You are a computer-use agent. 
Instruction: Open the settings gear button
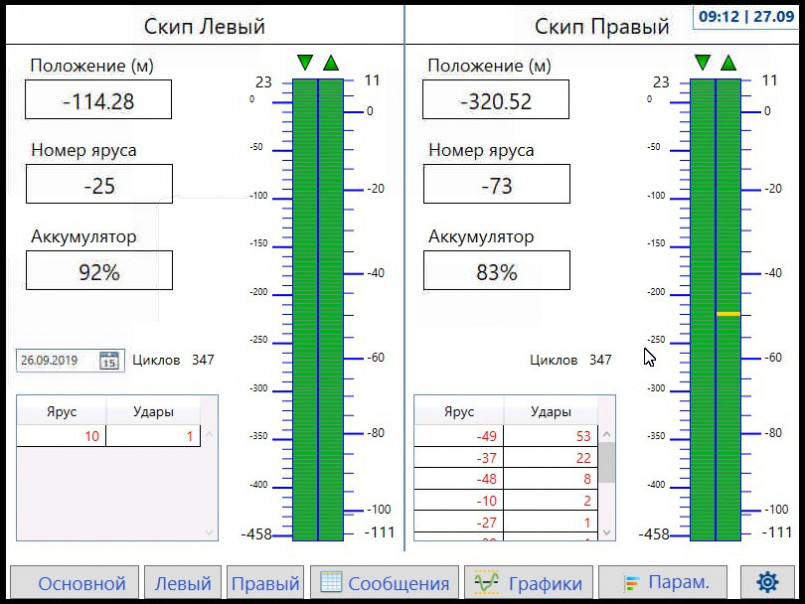(767, 582)
